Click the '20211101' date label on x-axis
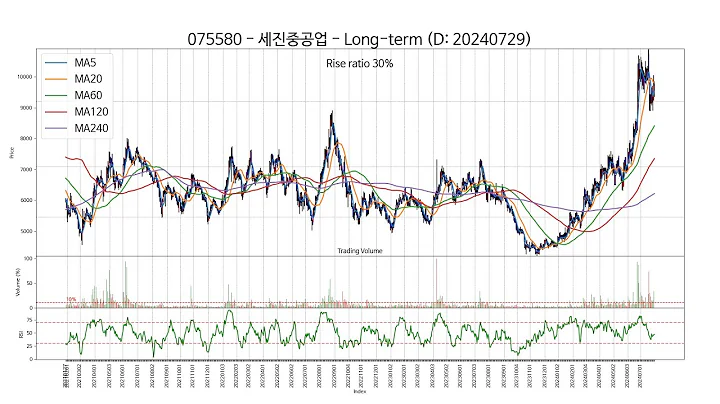This screenshot has height=404, width=720. tap(192, 376)
